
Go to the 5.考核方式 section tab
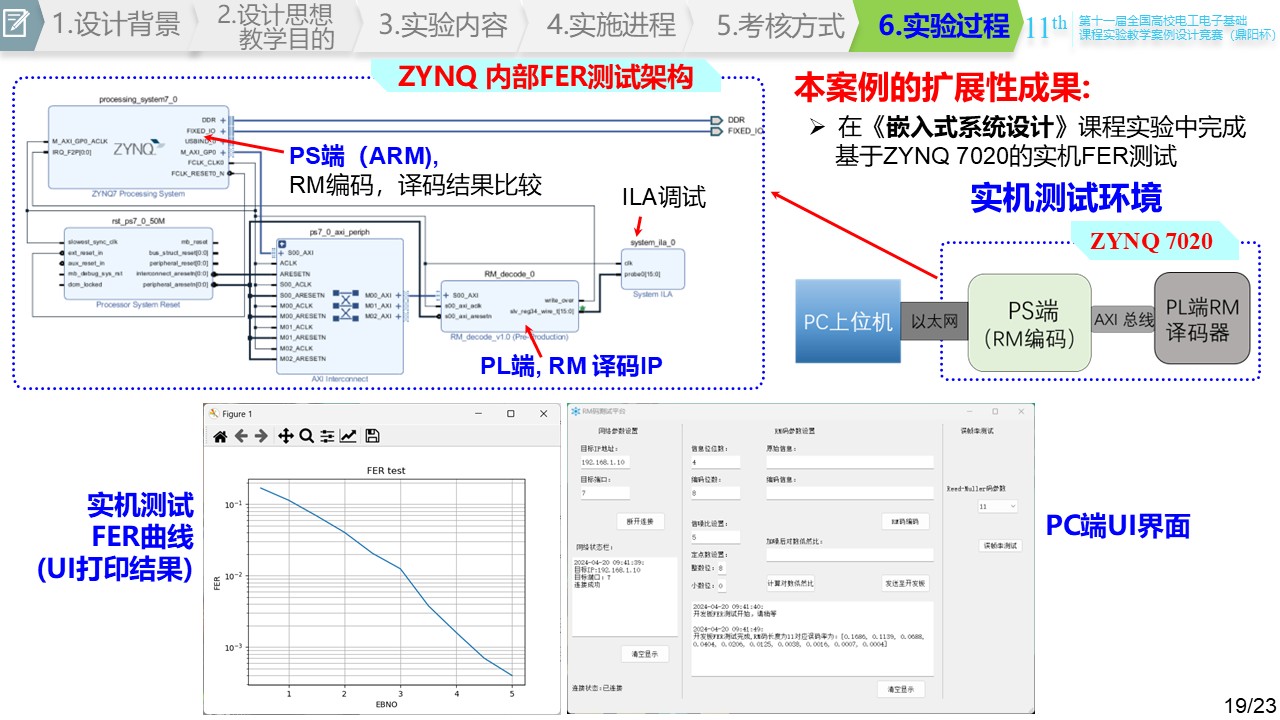pos(780,26)
